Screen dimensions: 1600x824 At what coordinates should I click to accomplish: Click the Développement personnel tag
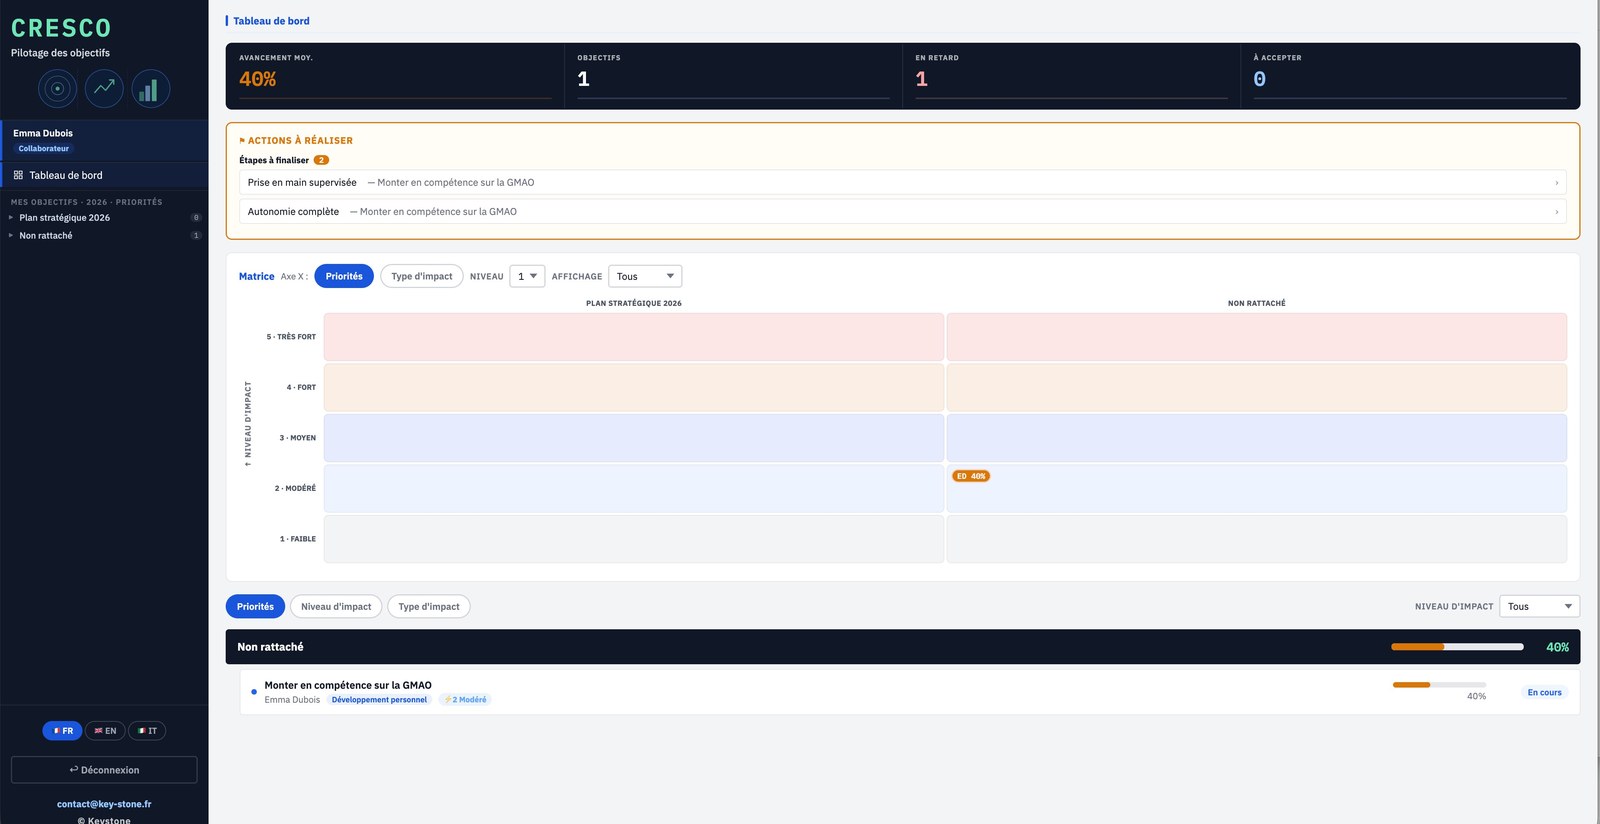click(x=379, y=700)
